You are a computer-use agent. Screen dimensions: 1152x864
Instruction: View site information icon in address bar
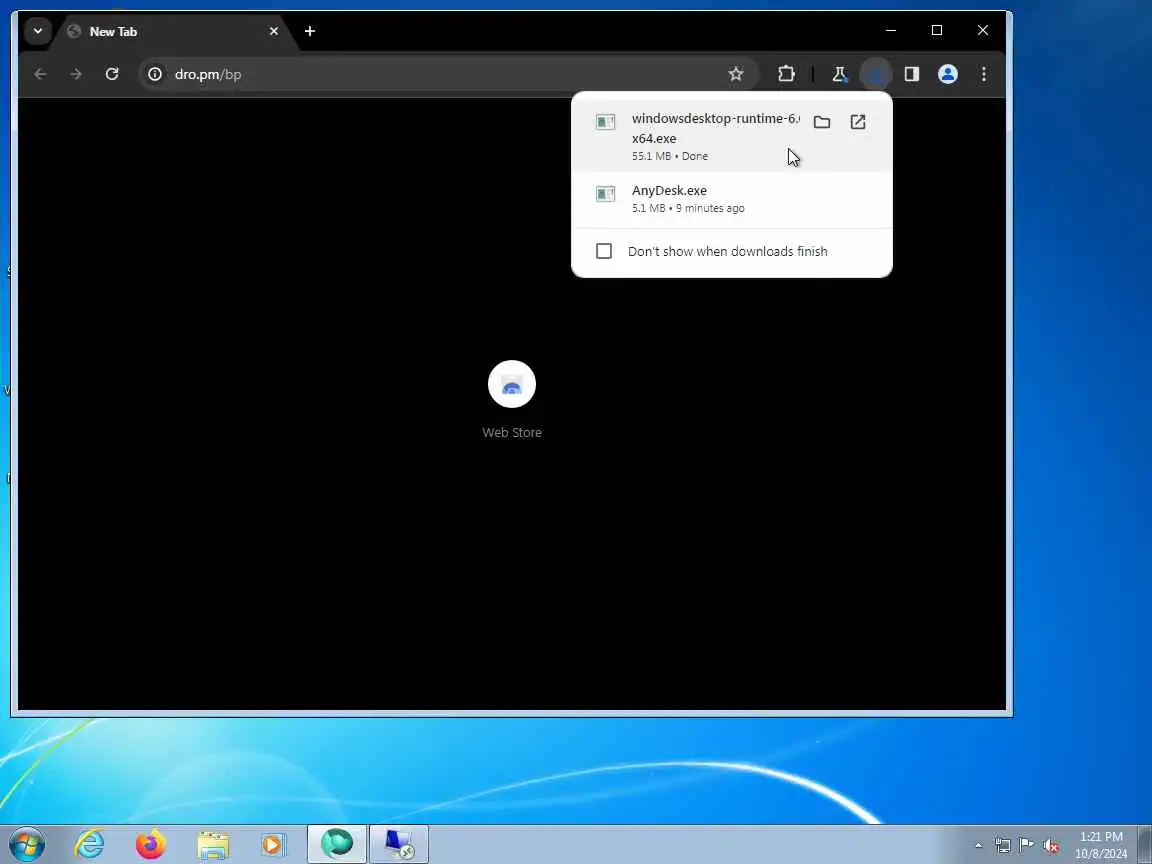(x=155, y=74)
